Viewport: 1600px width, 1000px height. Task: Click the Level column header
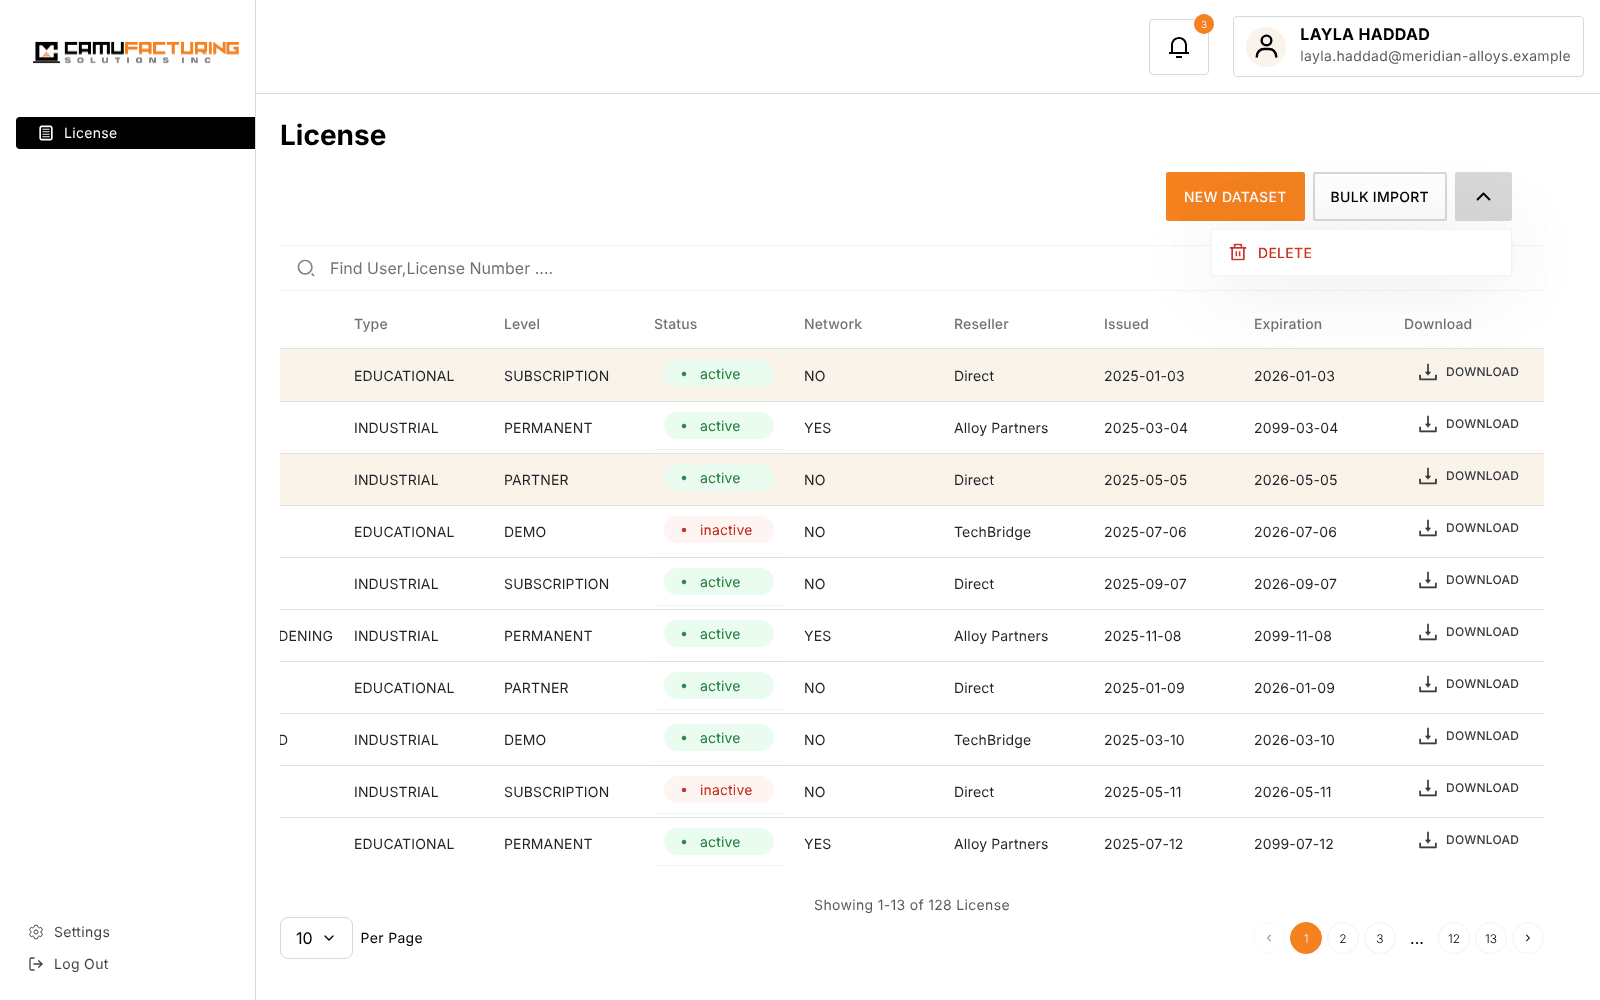point(522,324)
